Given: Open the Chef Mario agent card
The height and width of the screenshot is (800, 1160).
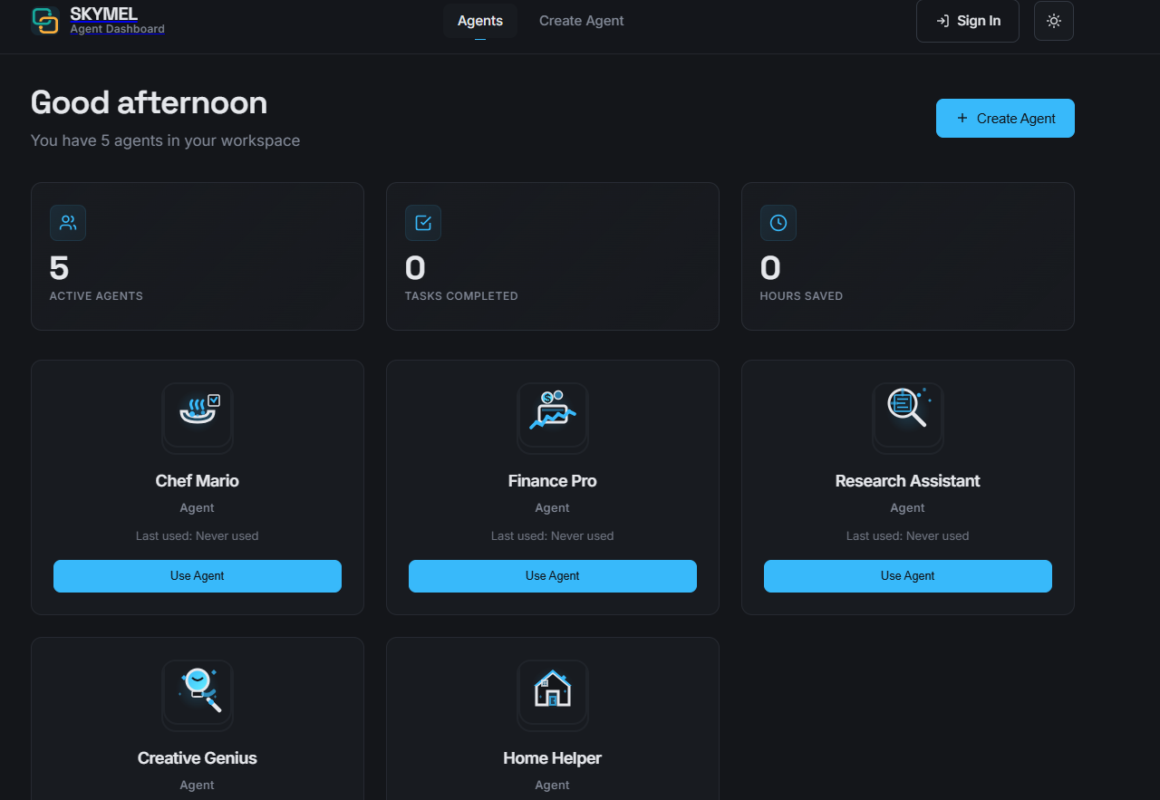Looking at the screenshot, I should 197,480.
